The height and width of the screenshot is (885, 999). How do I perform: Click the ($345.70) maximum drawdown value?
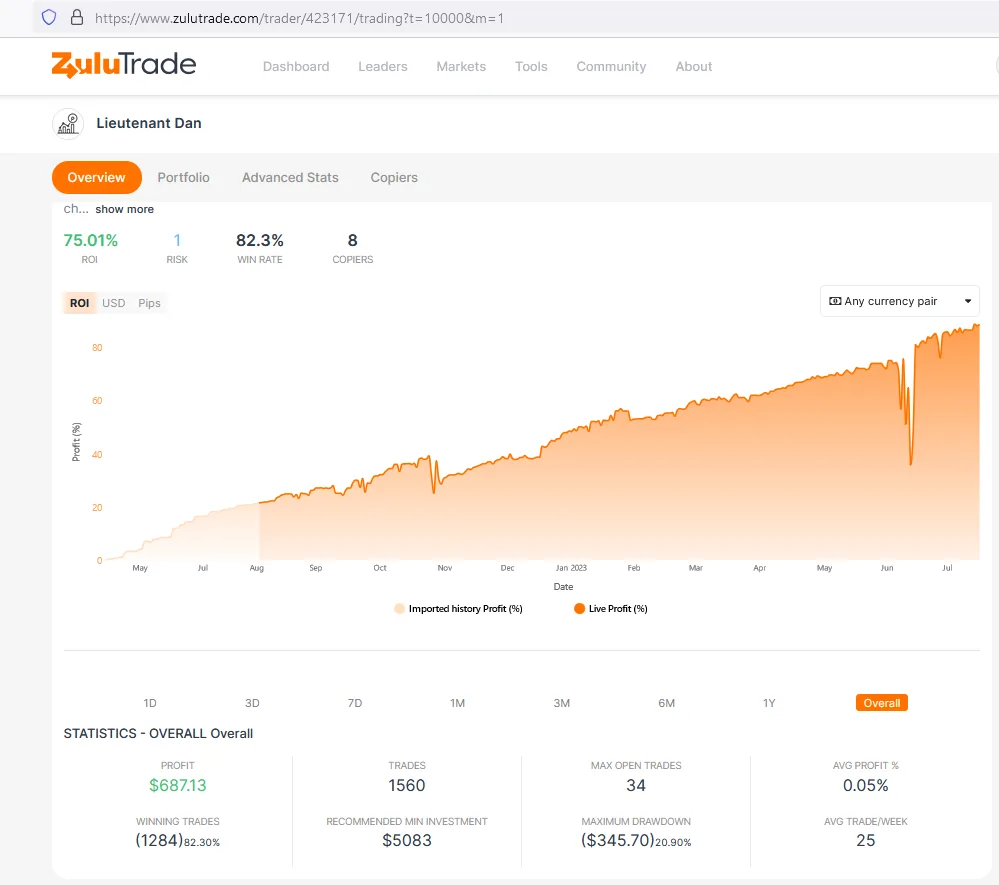click(x=617, y=840)
